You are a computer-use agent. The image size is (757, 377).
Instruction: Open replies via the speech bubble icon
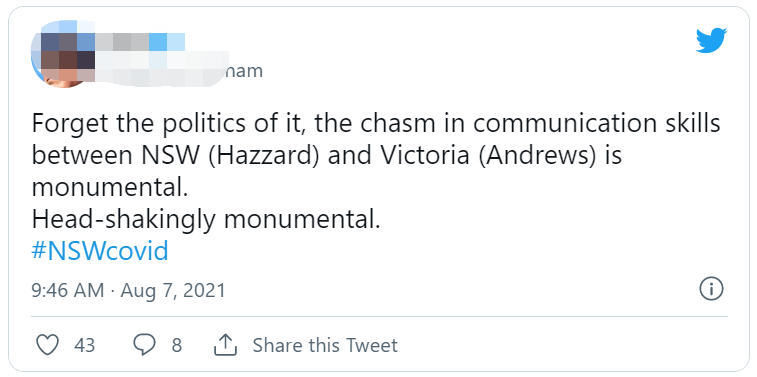tap(143, 345)
